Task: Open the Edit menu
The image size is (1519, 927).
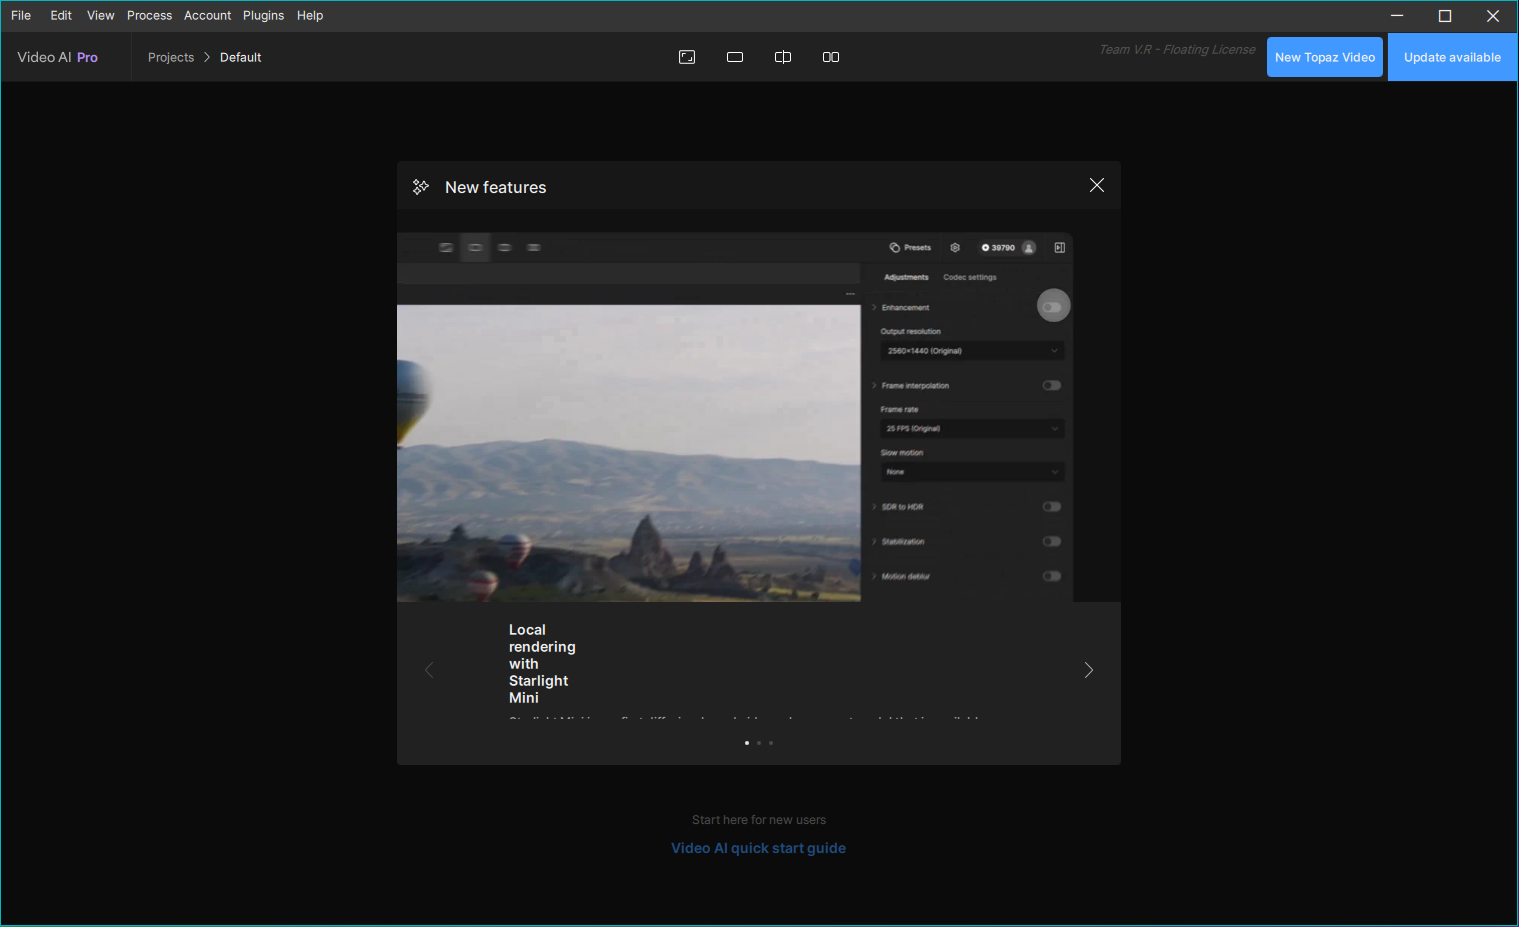Action: (x=61, y=15)
